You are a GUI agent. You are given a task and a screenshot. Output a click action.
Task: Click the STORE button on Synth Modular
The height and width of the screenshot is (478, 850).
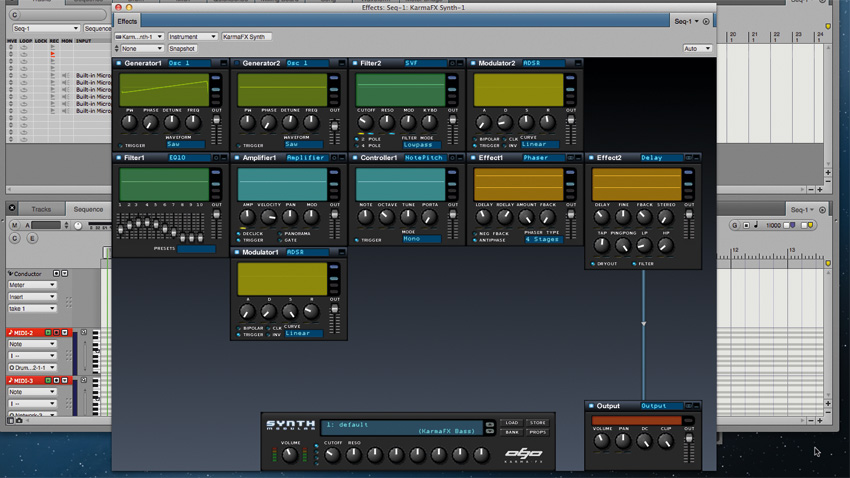pos(538,423)
